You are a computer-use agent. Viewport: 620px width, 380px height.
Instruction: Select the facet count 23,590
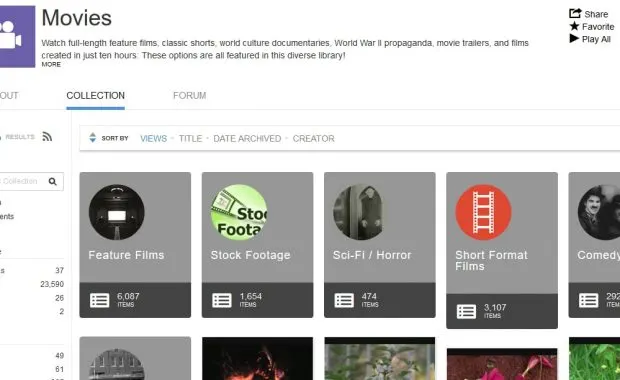(x=52, y=284)
